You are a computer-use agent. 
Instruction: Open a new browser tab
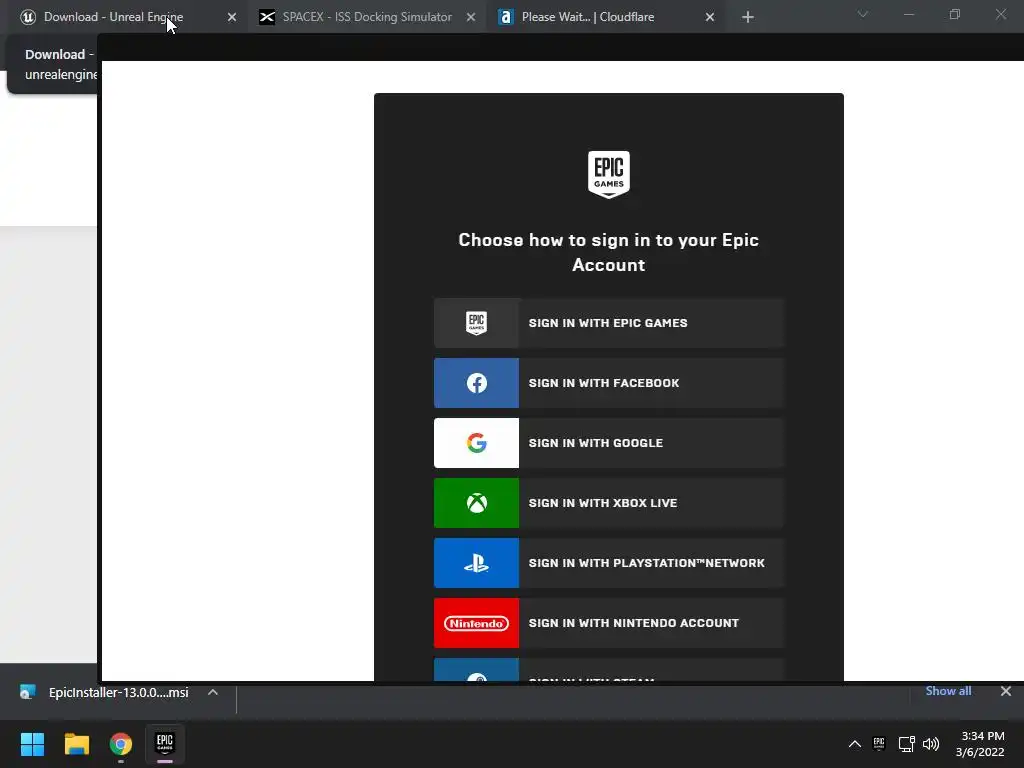(x=748, y=18)
